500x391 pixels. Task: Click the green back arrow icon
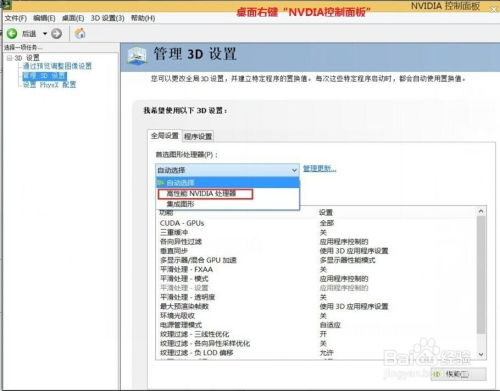[x=12, y=33]
